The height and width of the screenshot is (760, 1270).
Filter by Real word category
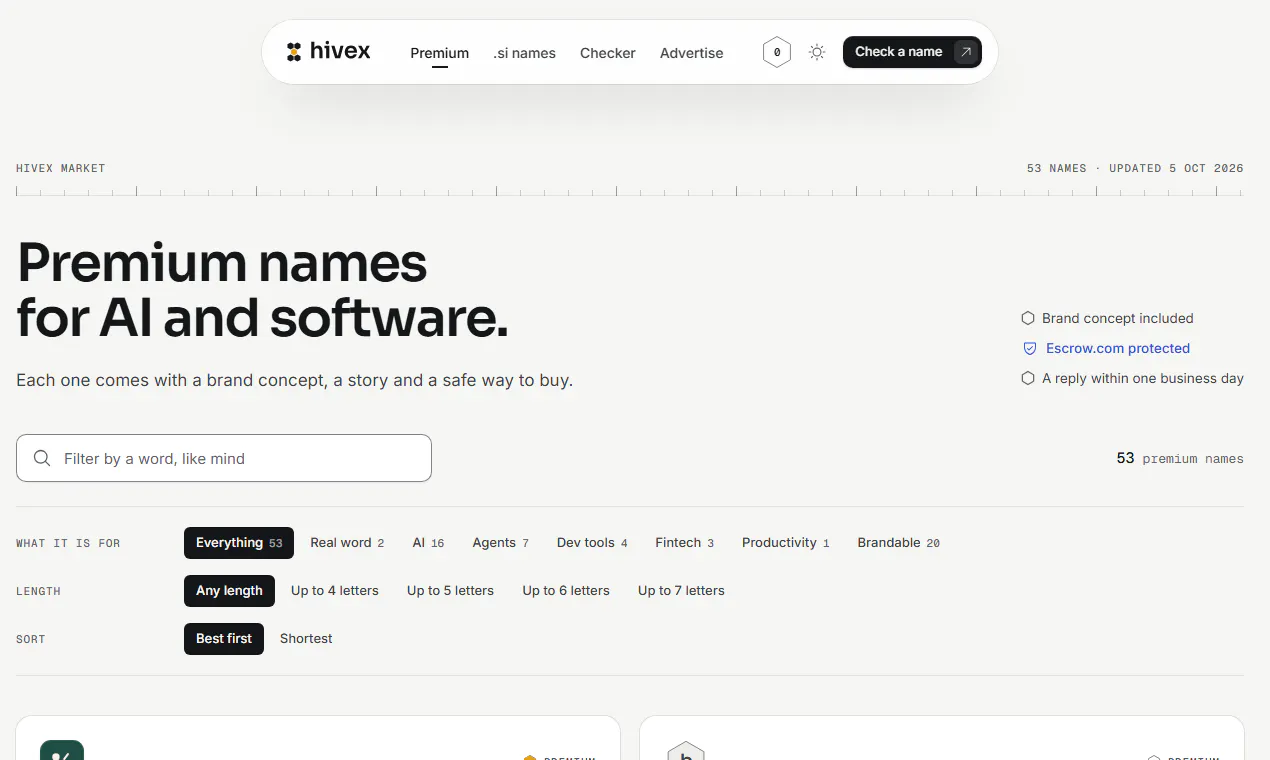tap(347, 543)
